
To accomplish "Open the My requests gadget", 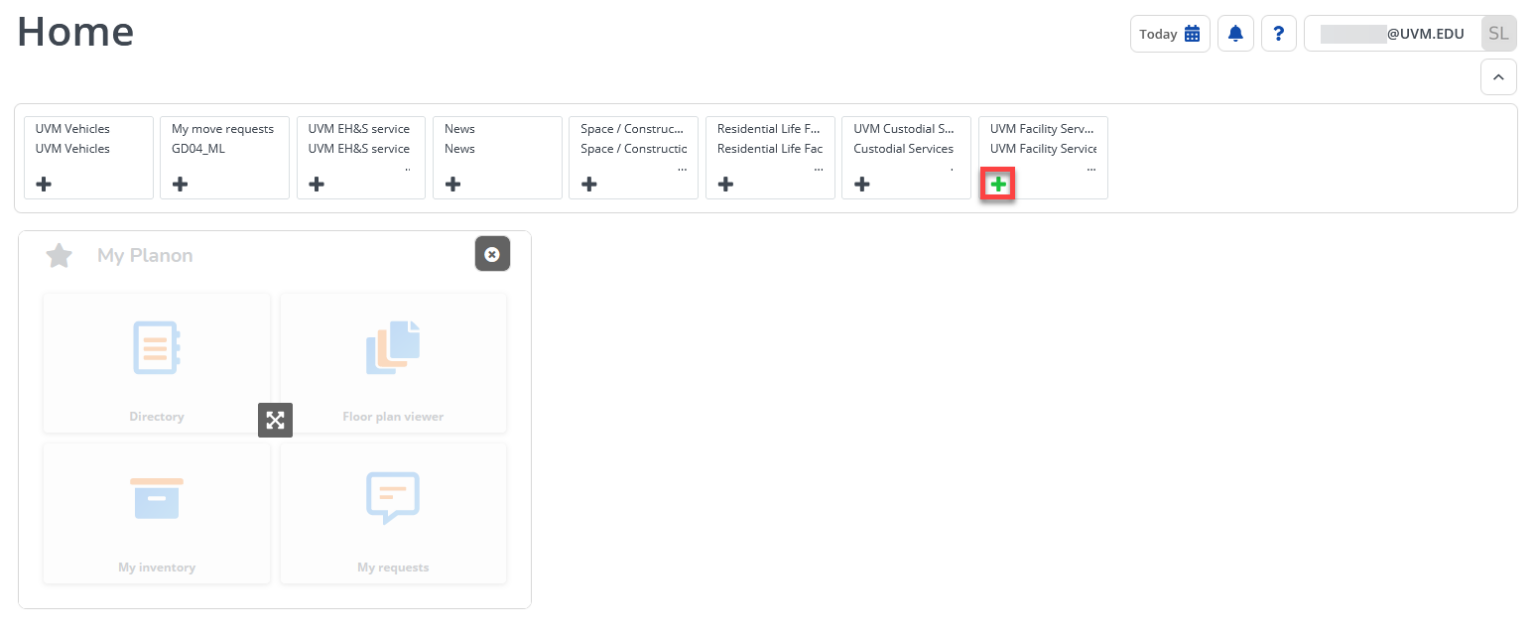I will pyautogui.click(x=393, y=513).
